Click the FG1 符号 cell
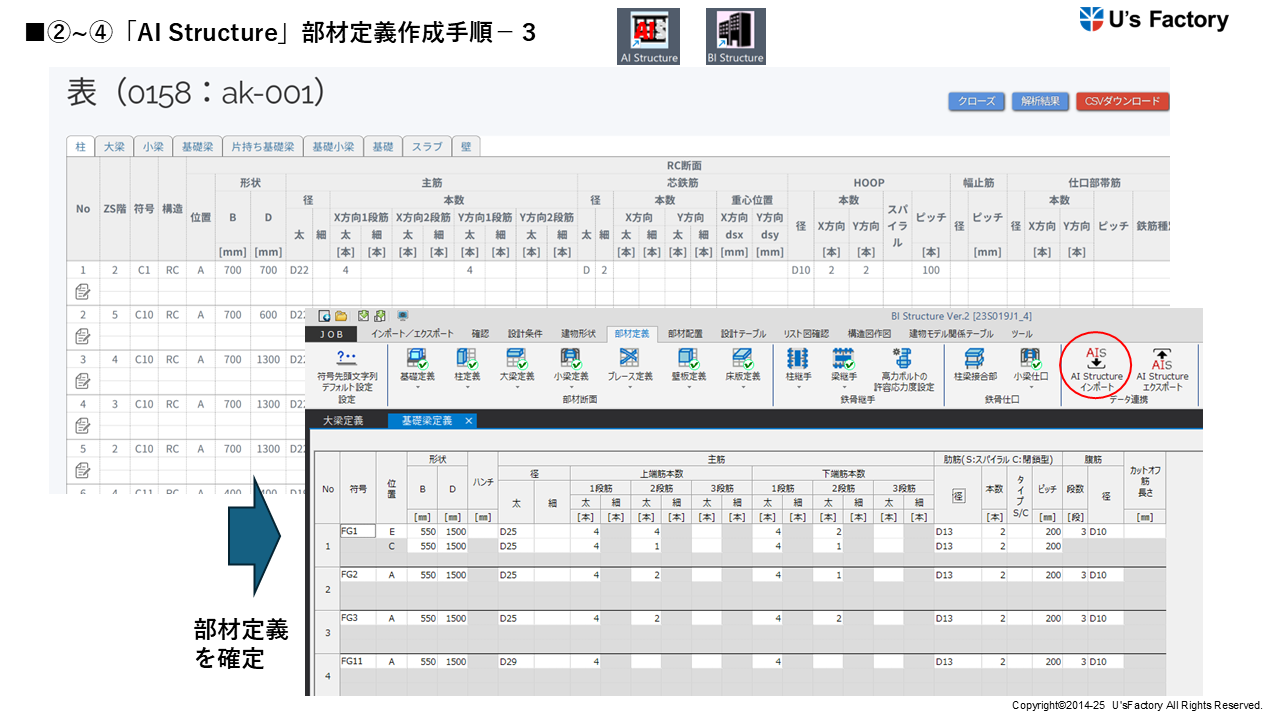 coord(357,532)
